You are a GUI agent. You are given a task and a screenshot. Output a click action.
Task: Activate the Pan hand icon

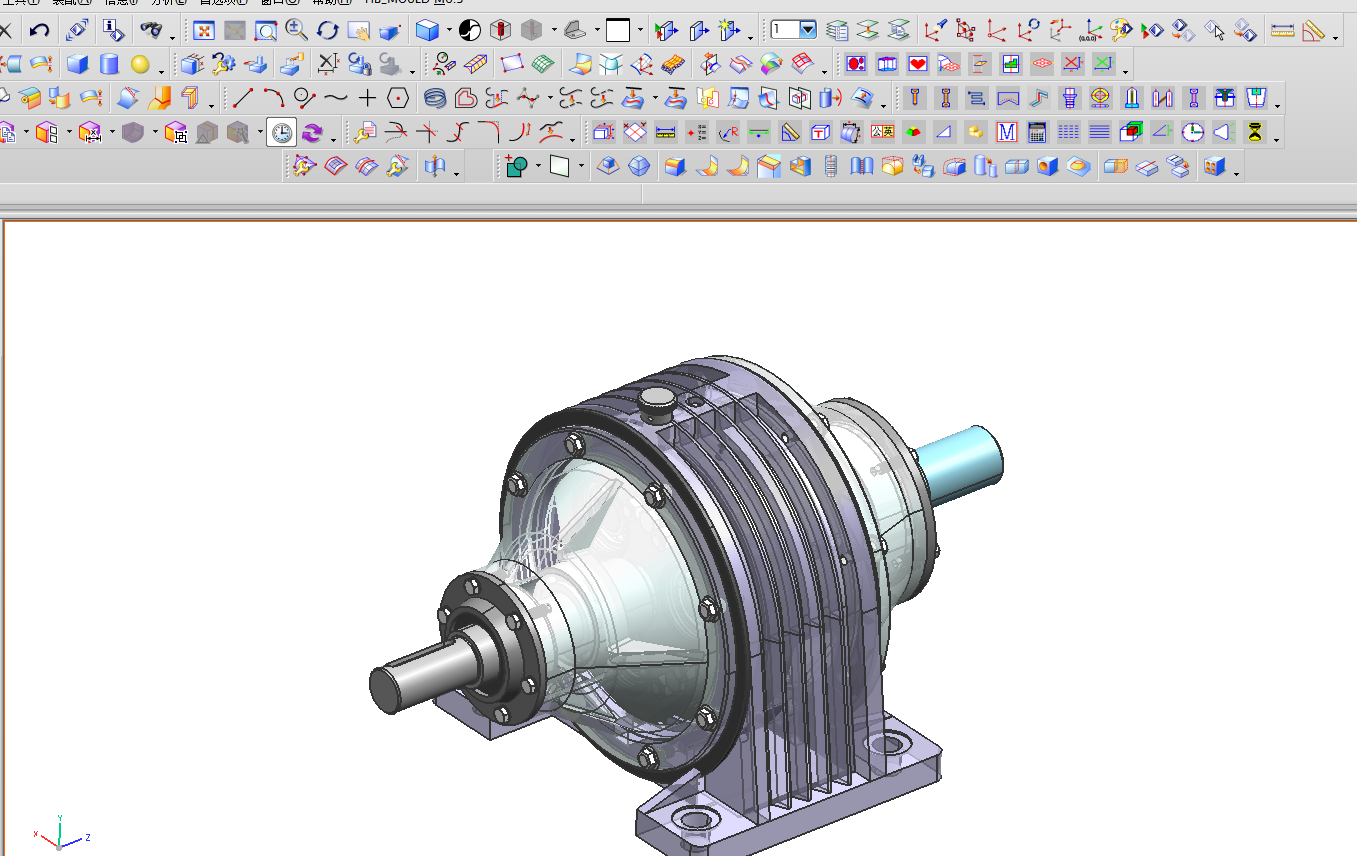(358, 30)
